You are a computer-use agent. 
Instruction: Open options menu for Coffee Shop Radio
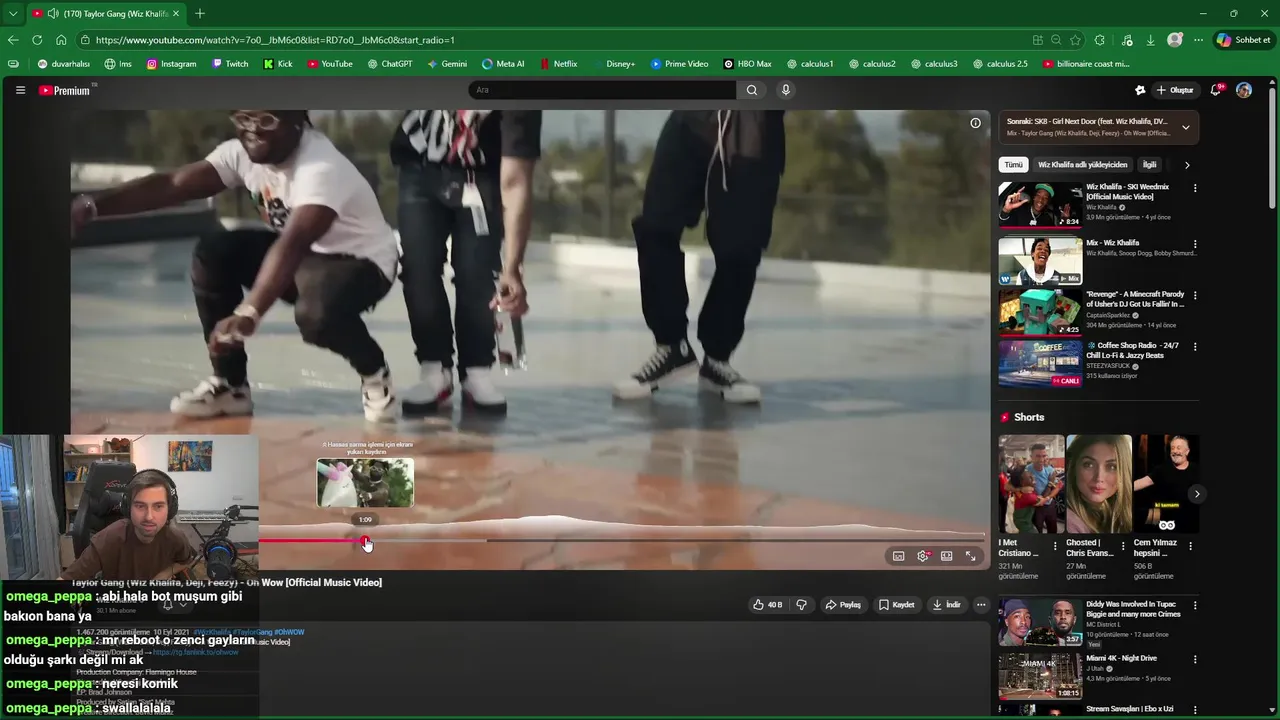1195,347
